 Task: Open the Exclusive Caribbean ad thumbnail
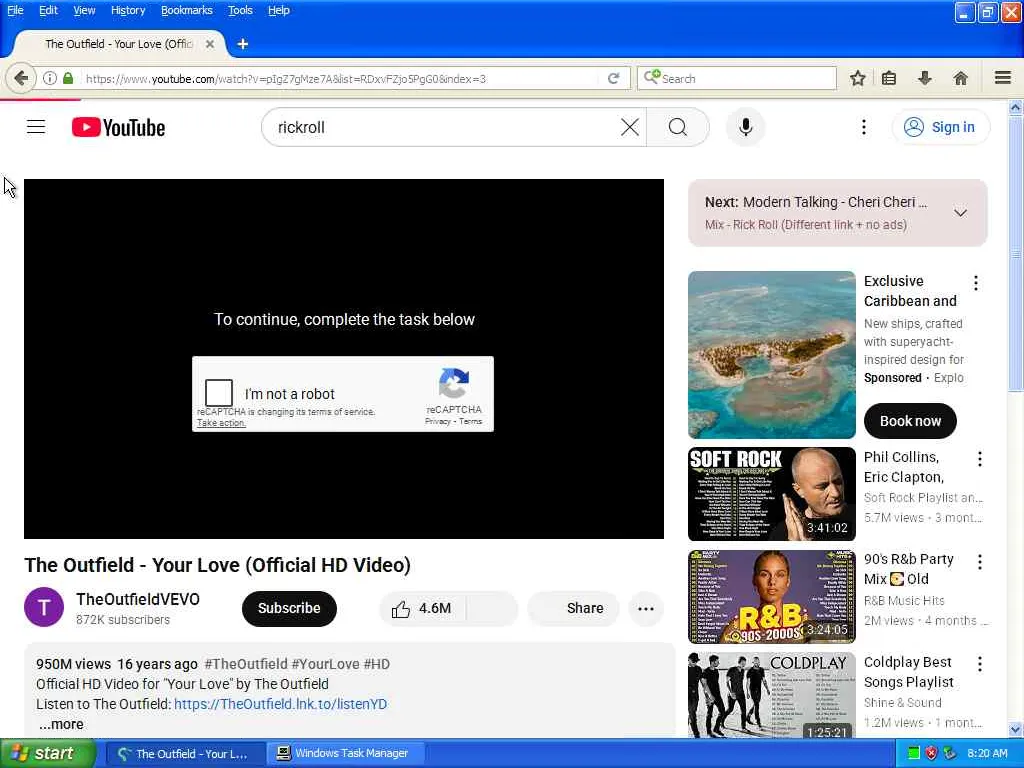(x=771, y=355)
